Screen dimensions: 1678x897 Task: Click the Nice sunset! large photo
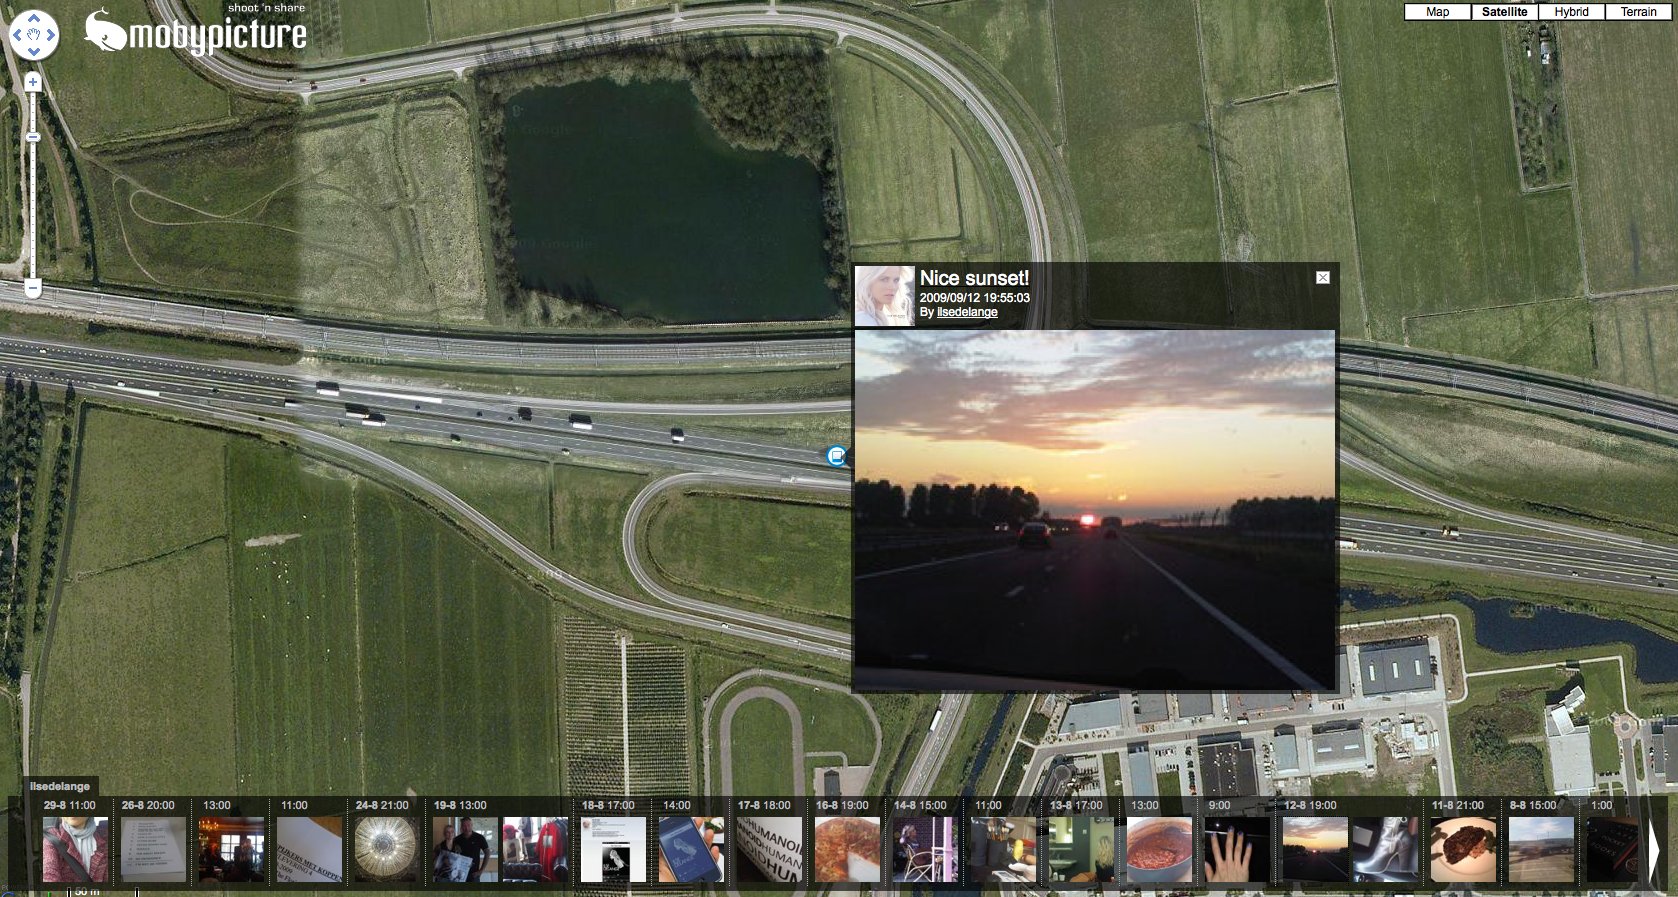point(1094,510)
